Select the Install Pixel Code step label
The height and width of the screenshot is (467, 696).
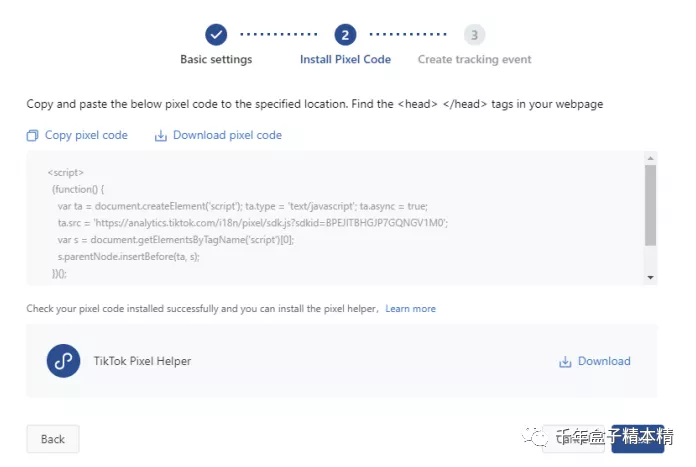pyautogui.click(x=345, y=59)
